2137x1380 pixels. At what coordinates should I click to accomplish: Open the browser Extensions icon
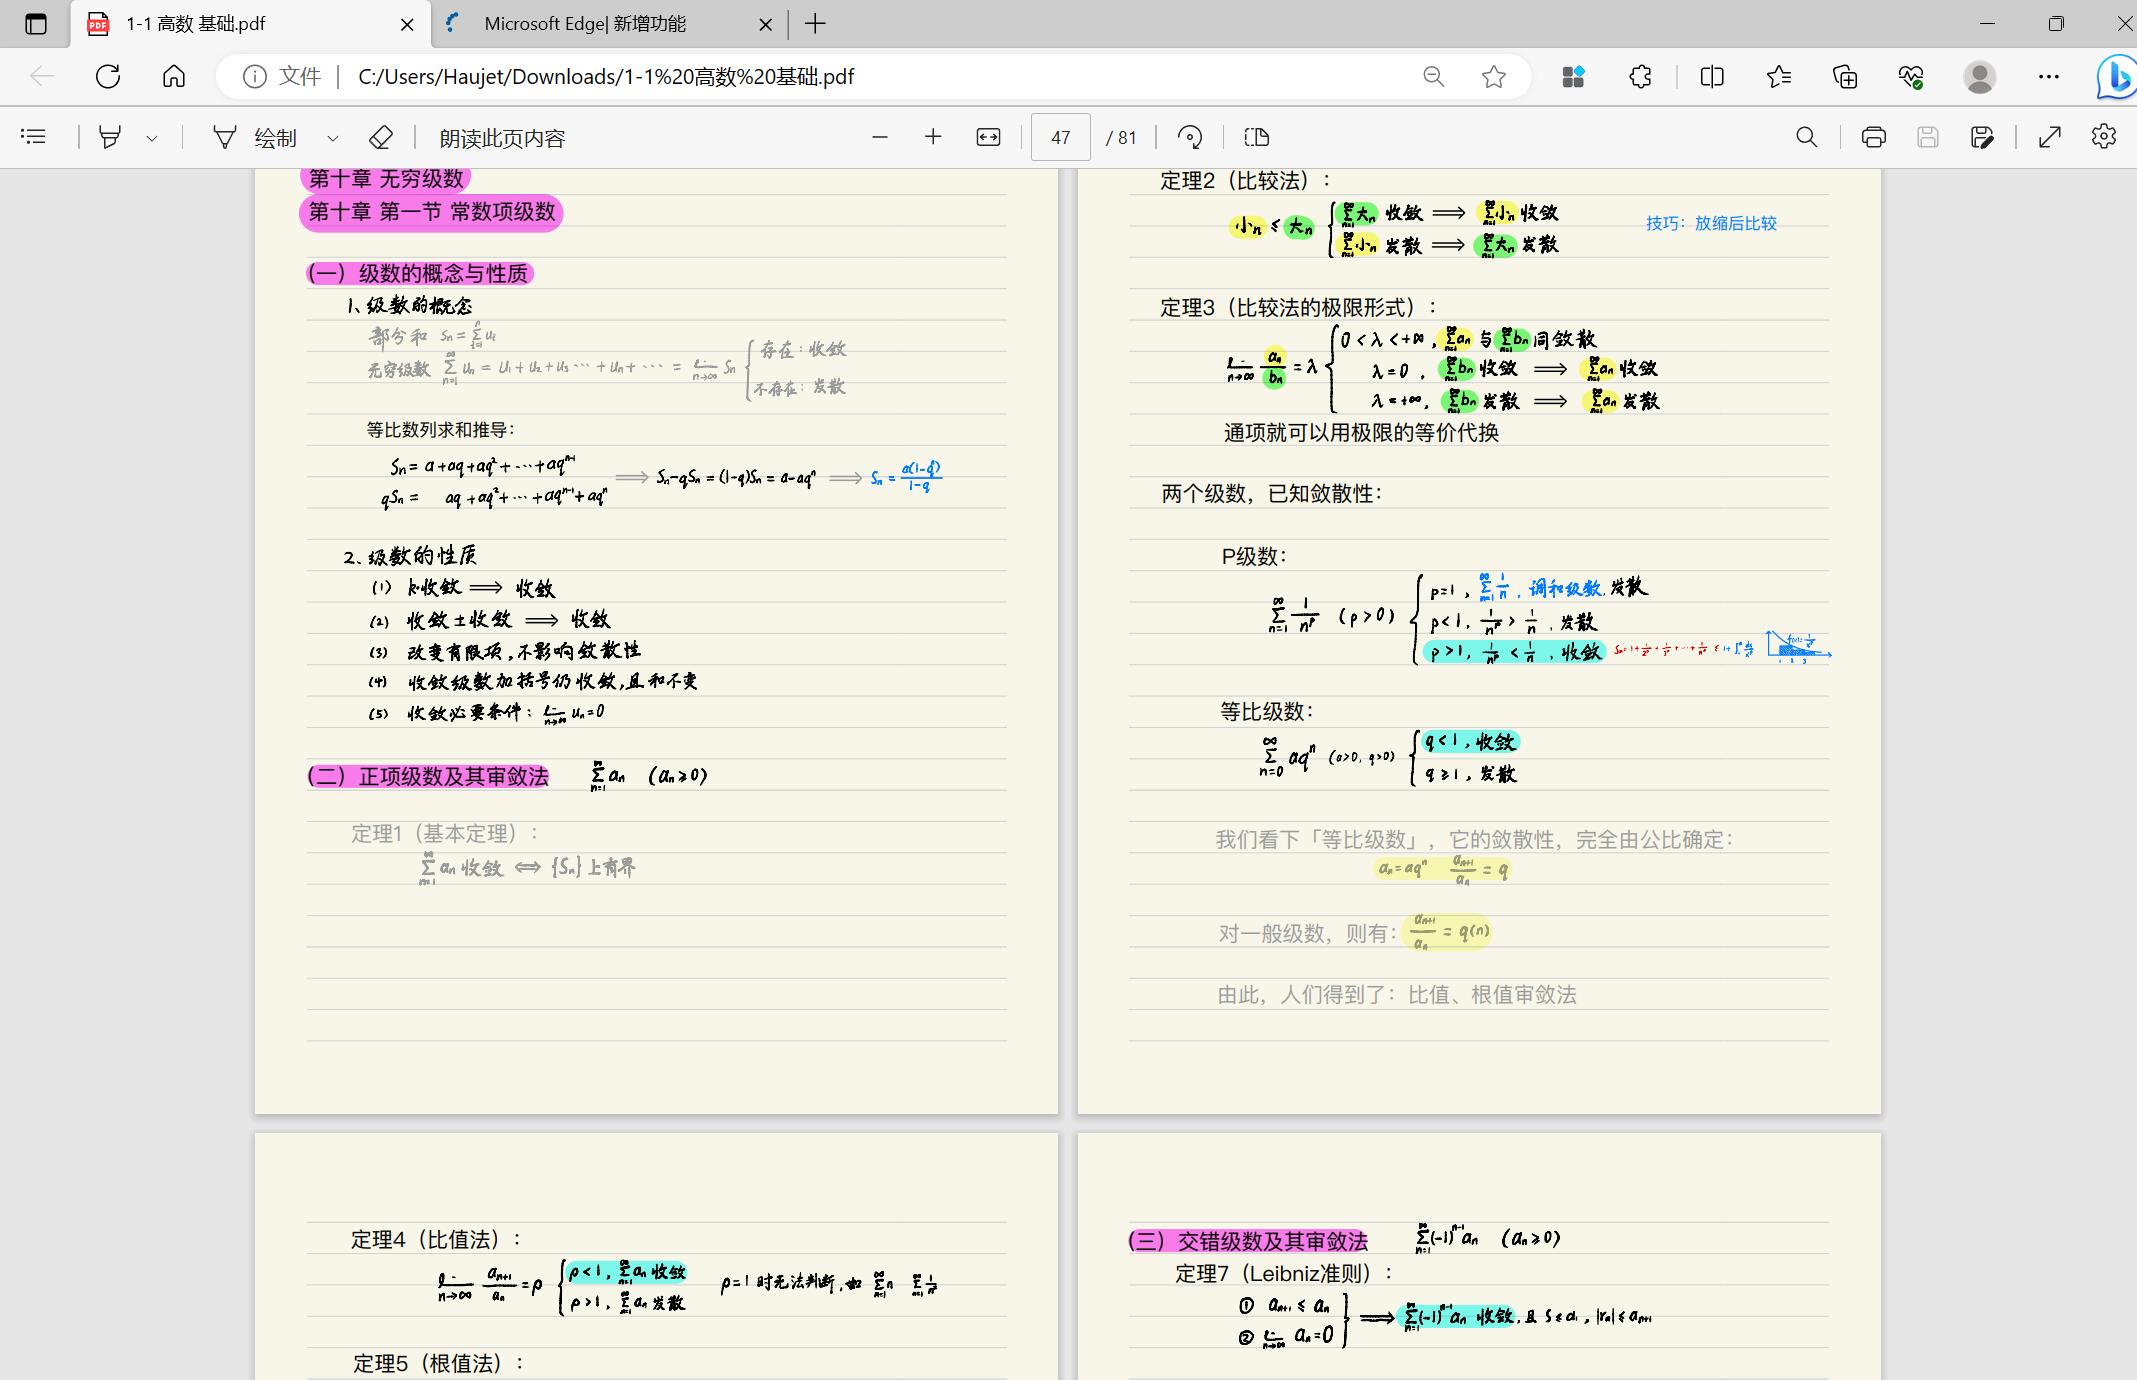click(1640, 76)
